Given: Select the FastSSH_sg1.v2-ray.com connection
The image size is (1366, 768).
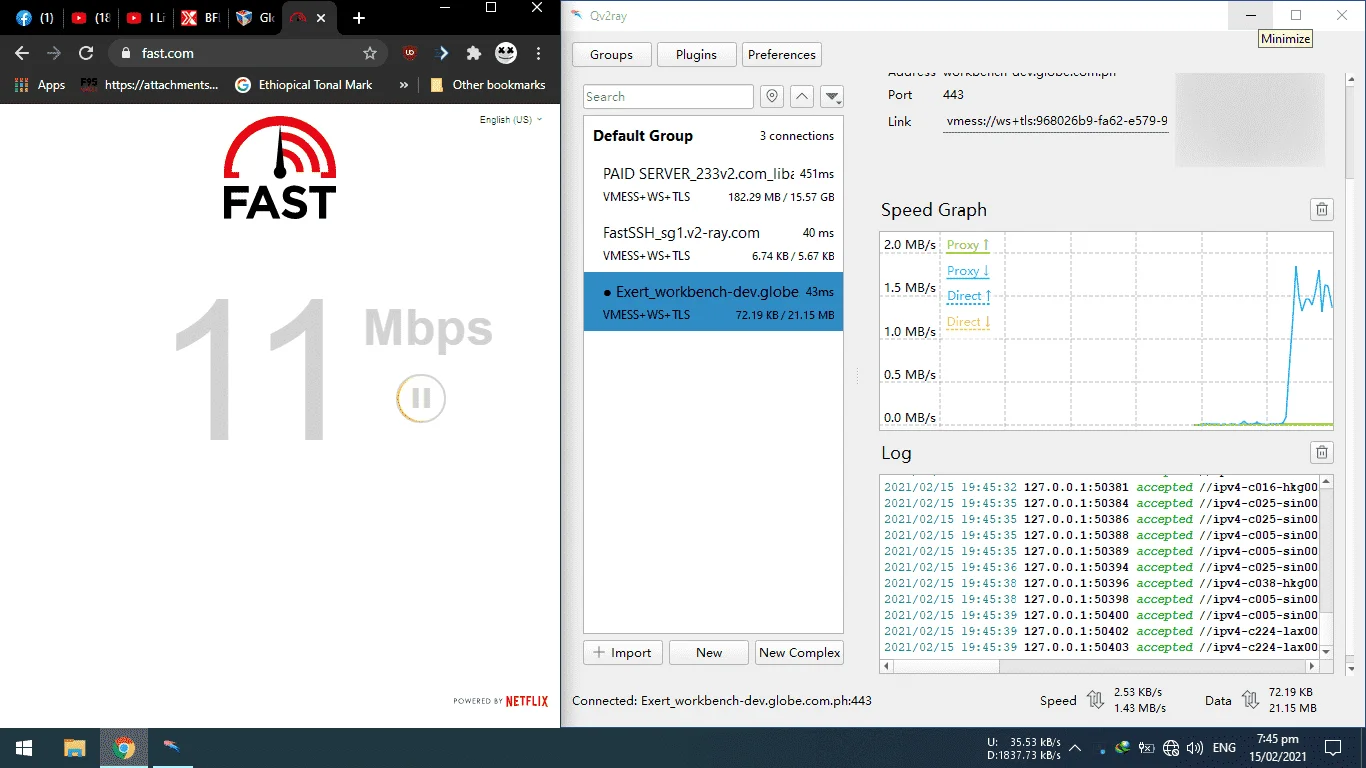Looking at the screenshot, I should 713,244.
